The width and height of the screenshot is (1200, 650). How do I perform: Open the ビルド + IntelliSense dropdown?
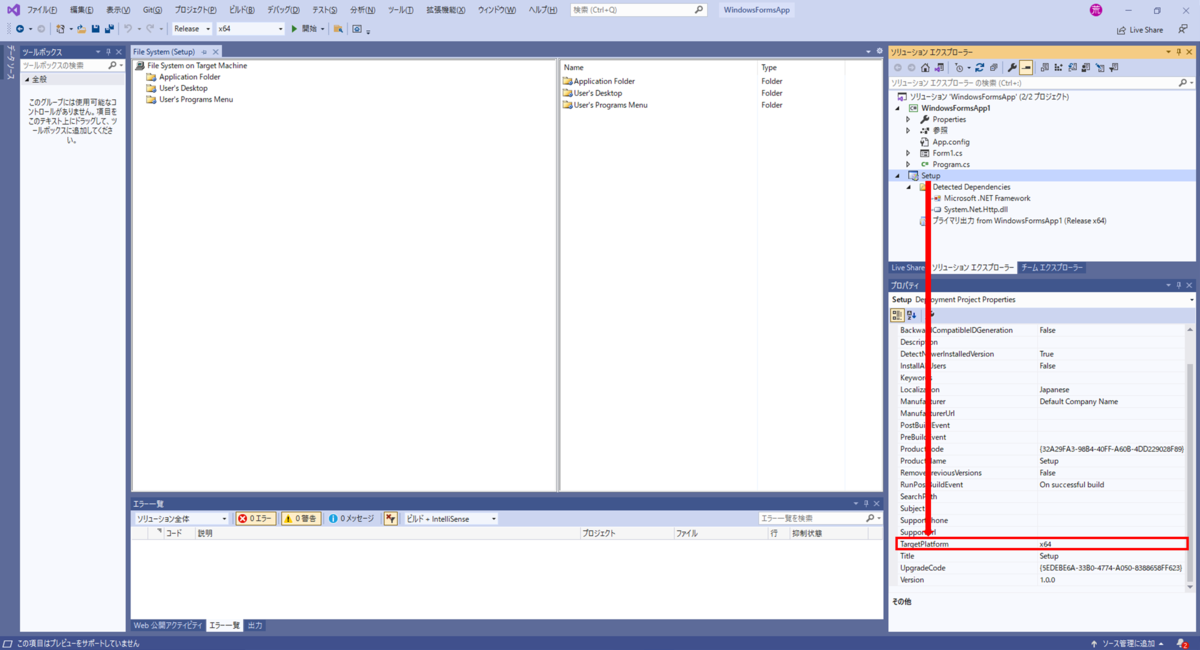point(450,519)
